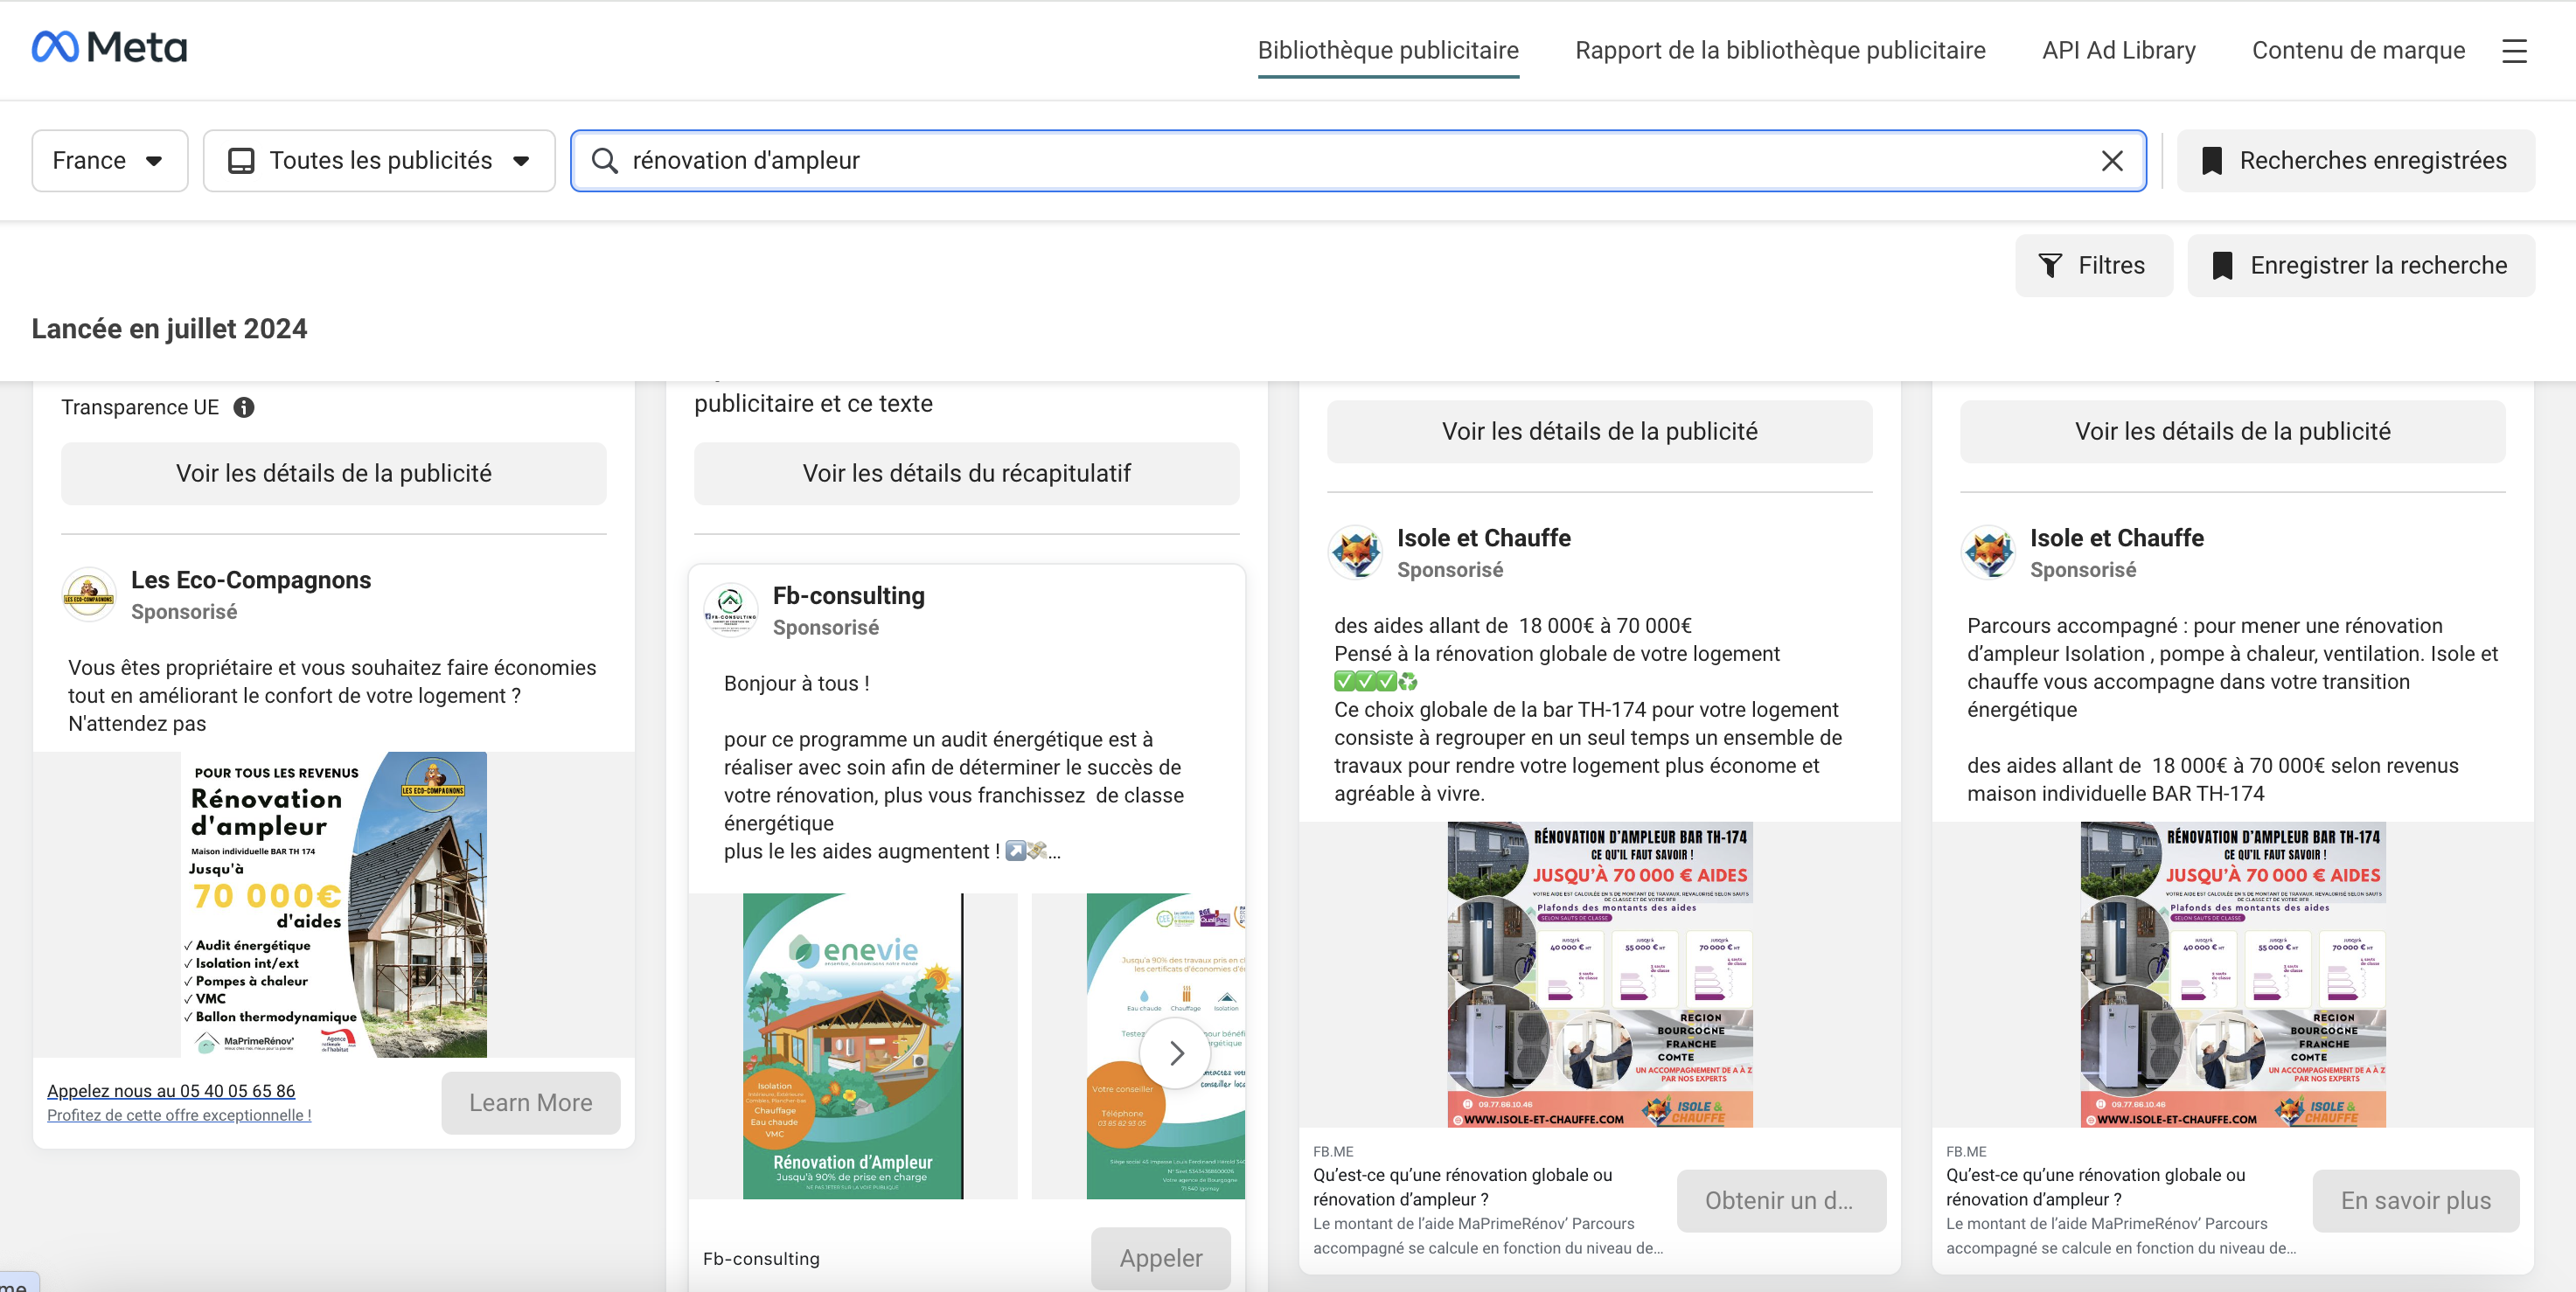Screen dimensions: 2576x1292
Task: Click Profitez de cette offre exceptionnelle link
Action: (179, 1115)
